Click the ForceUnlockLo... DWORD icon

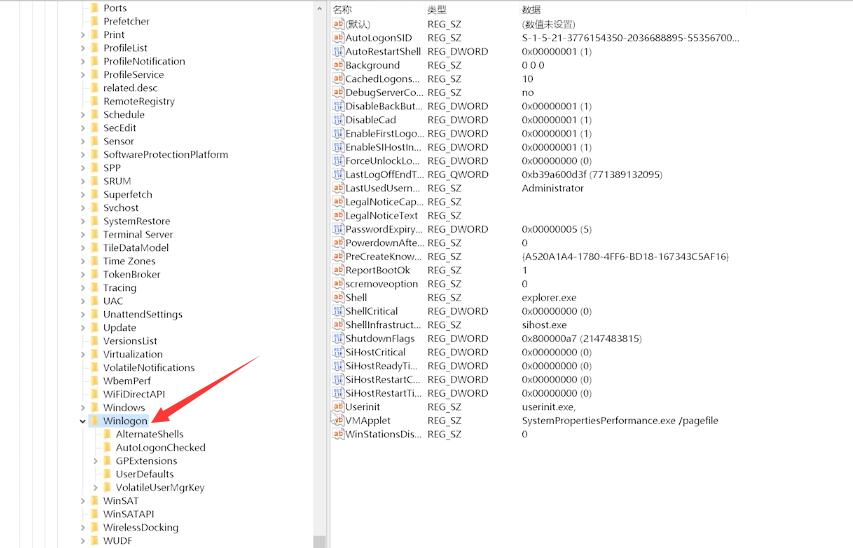338,161
